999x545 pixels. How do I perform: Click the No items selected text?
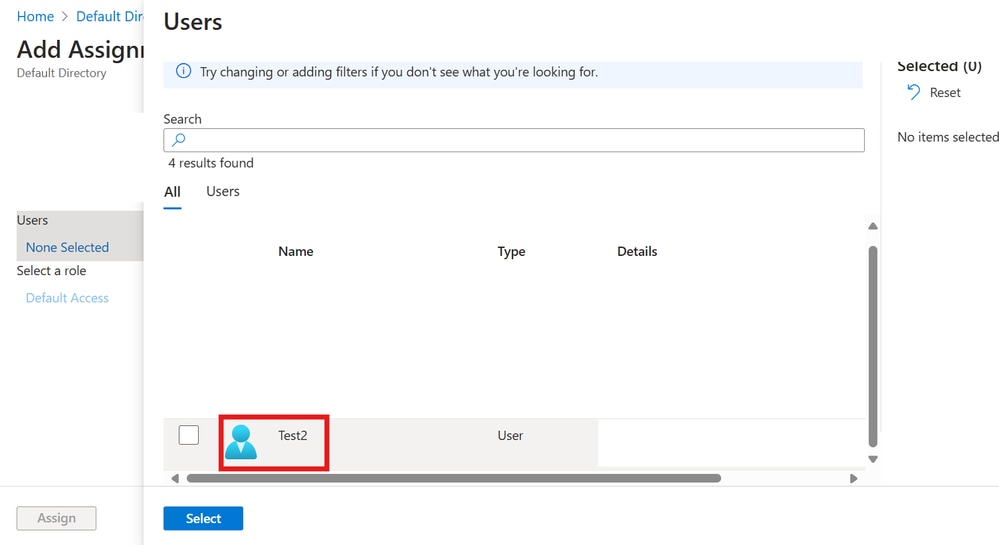coord(947,137)
